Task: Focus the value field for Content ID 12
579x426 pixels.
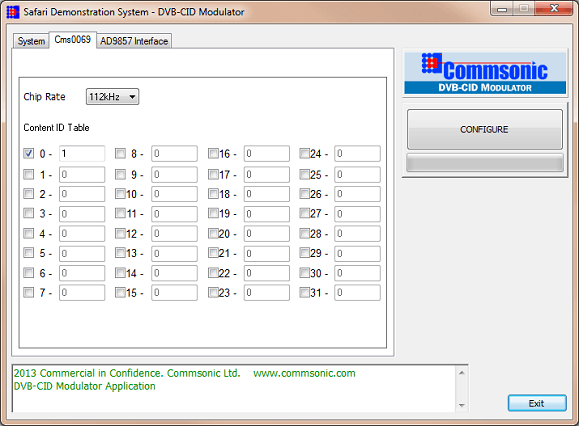Action: (174, 234)
